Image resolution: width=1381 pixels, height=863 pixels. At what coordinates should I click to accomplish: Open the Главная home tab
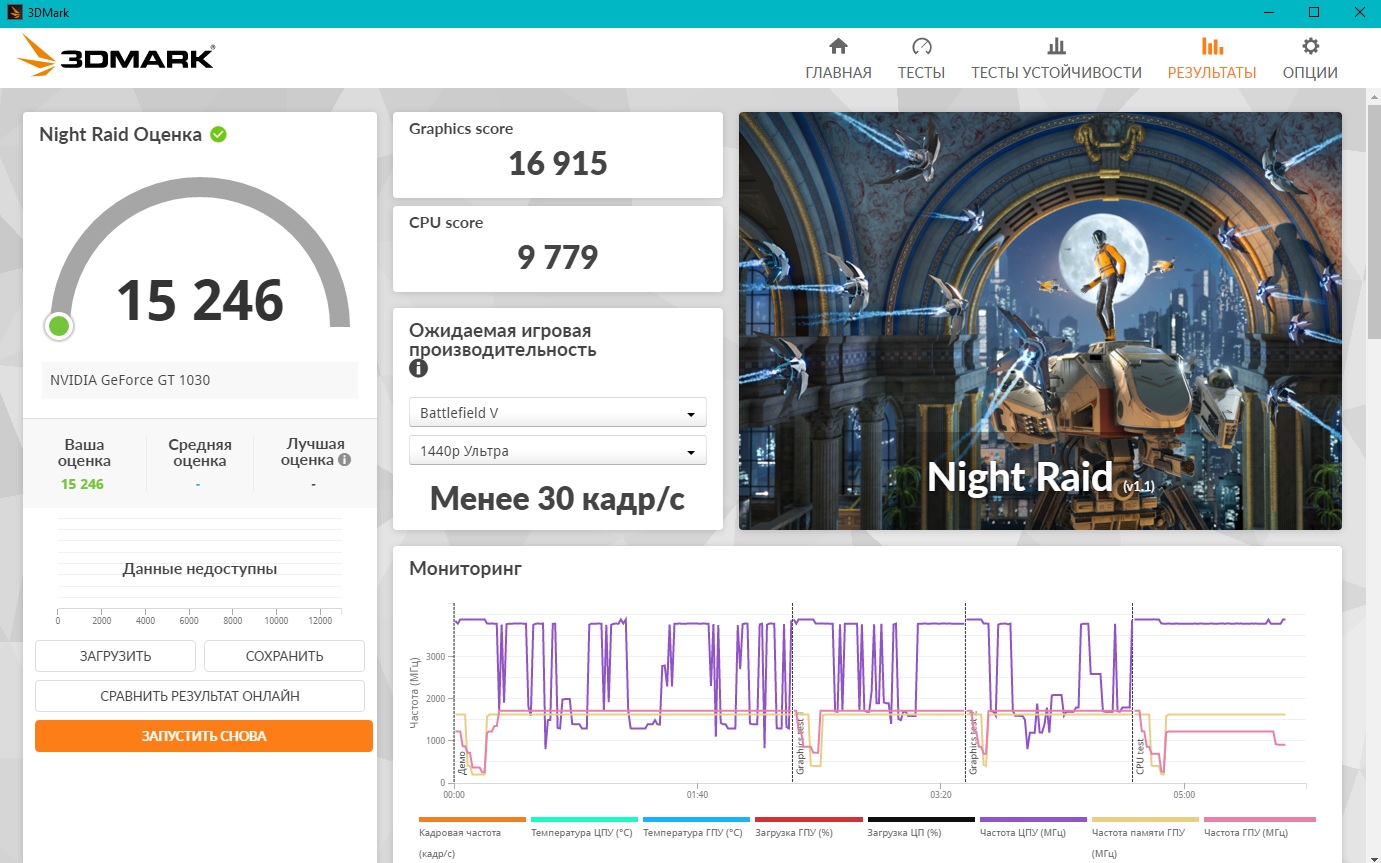[x=838, y=58]
